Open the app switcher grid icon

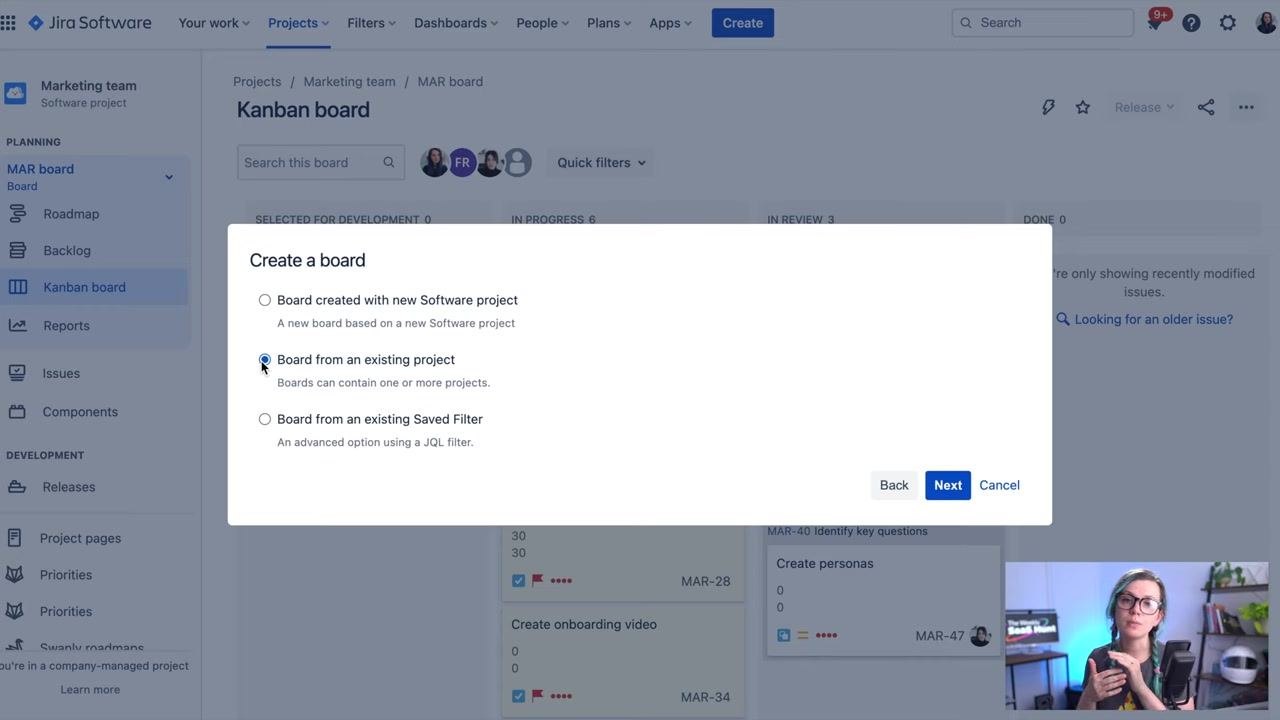coord(8,22)
